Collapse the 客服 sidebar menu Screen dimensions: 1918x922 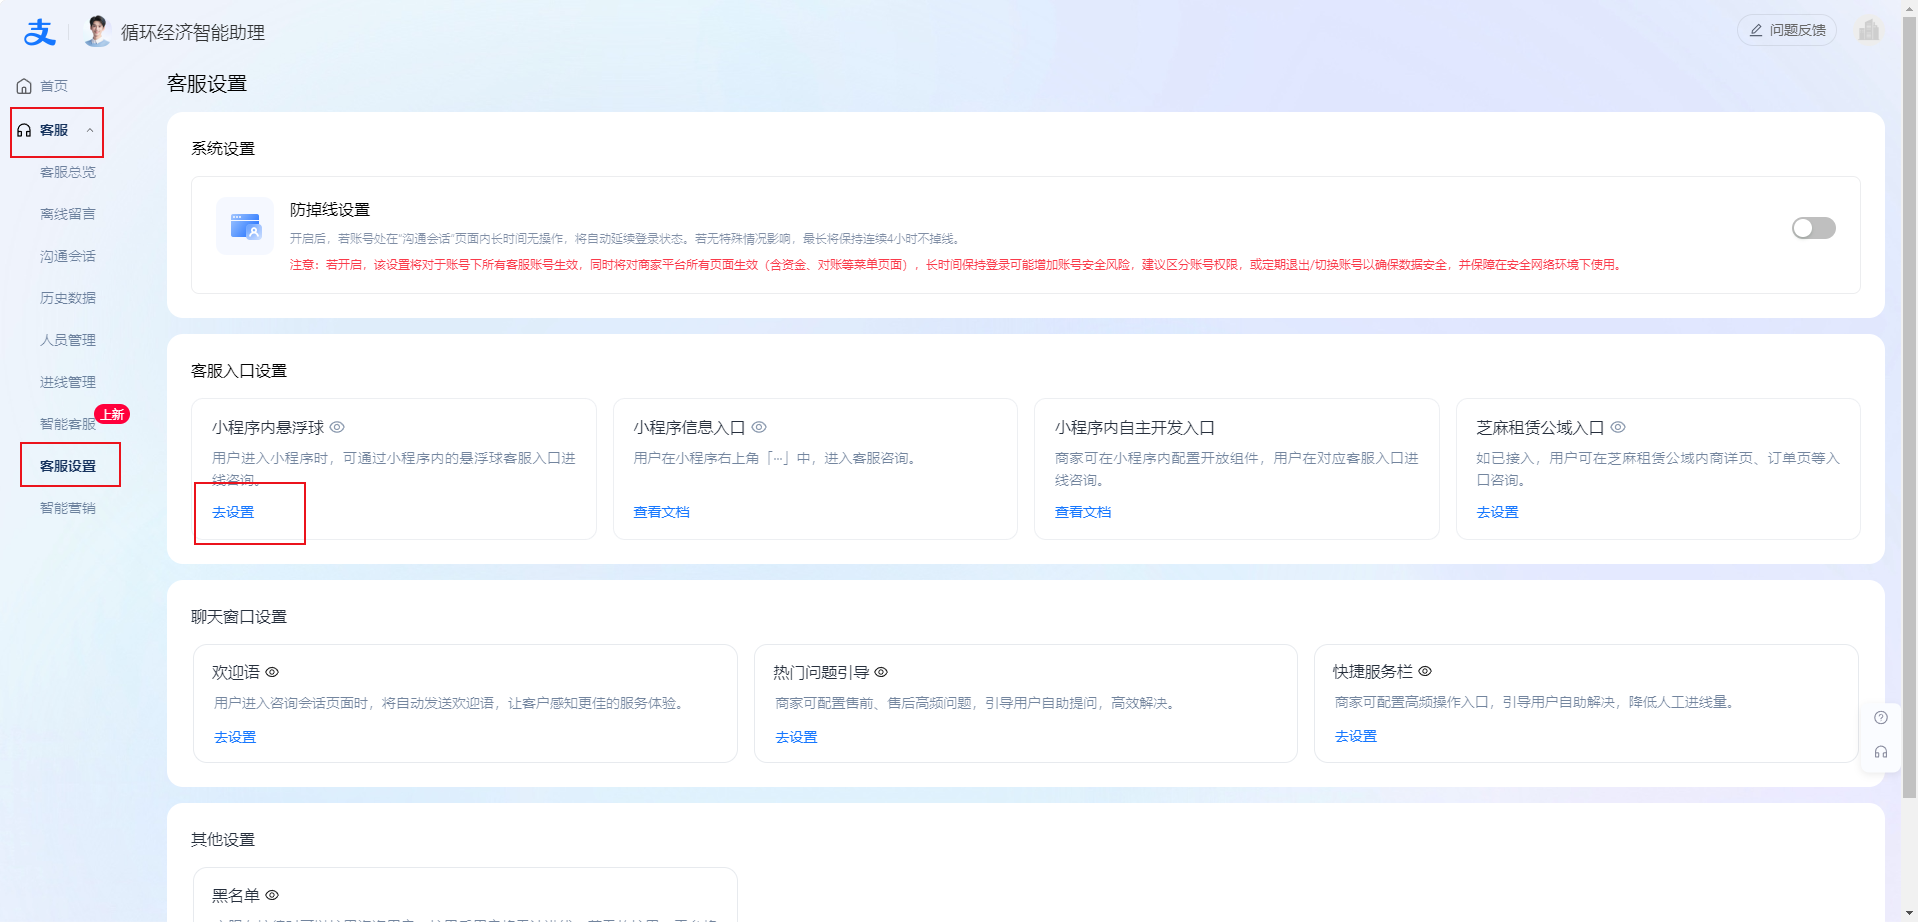[x=89, y=131]
